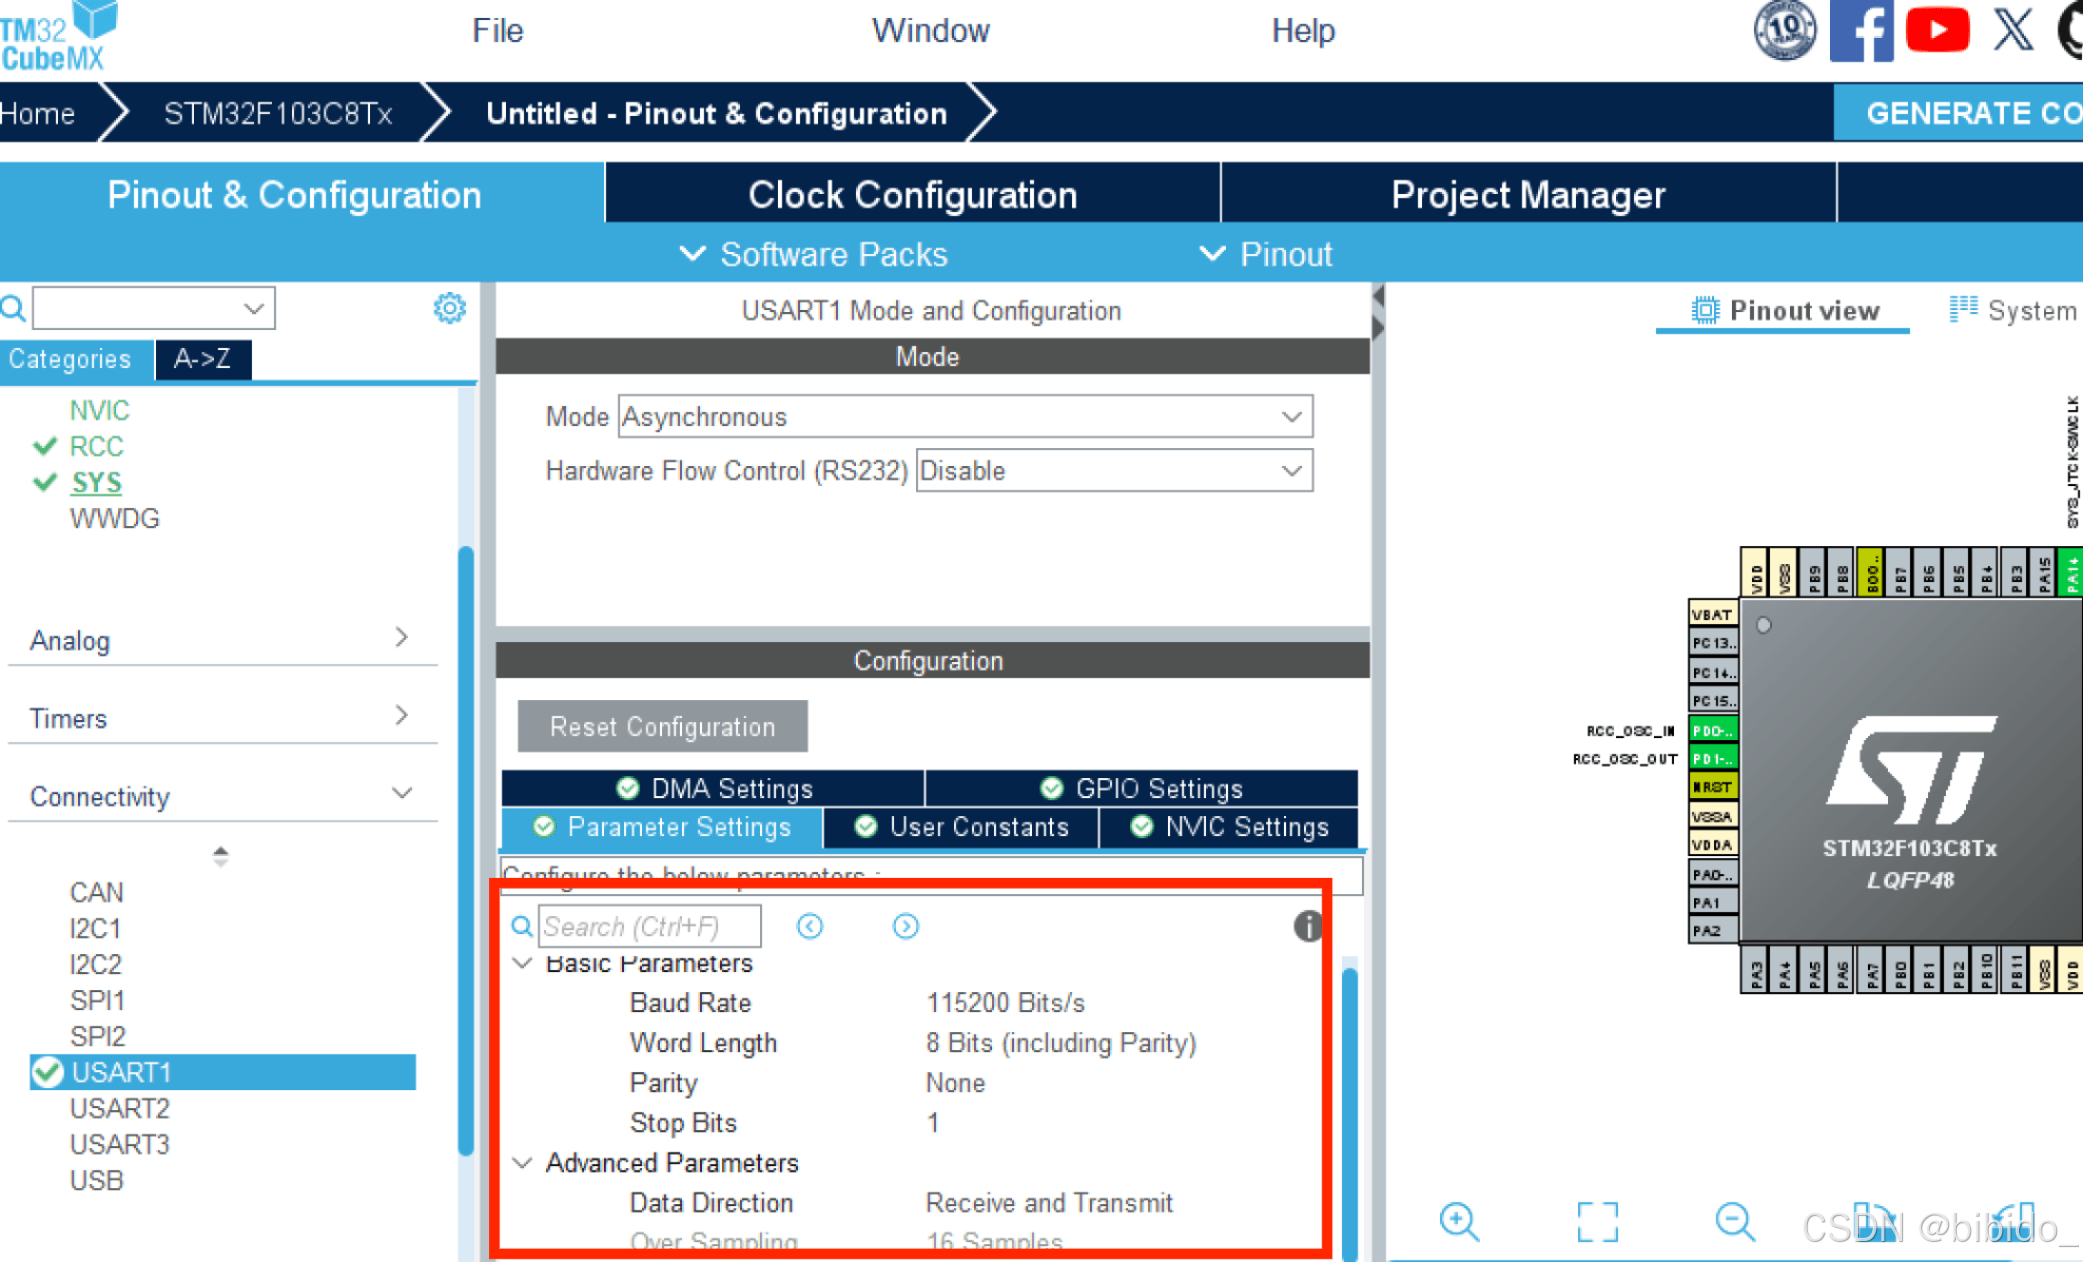Click the settings gear icon in categories panel
2083x1262 pixels.
pos(449,308)
